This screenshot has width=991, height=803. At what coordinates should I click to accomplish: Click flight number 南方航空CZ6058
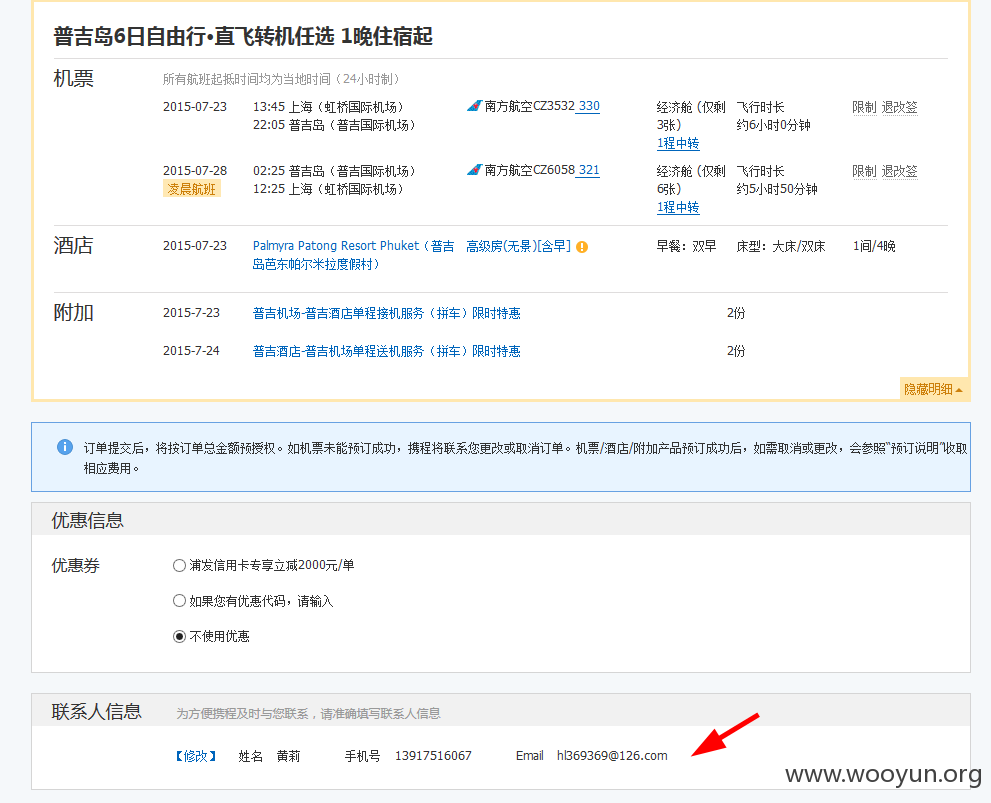530,170
